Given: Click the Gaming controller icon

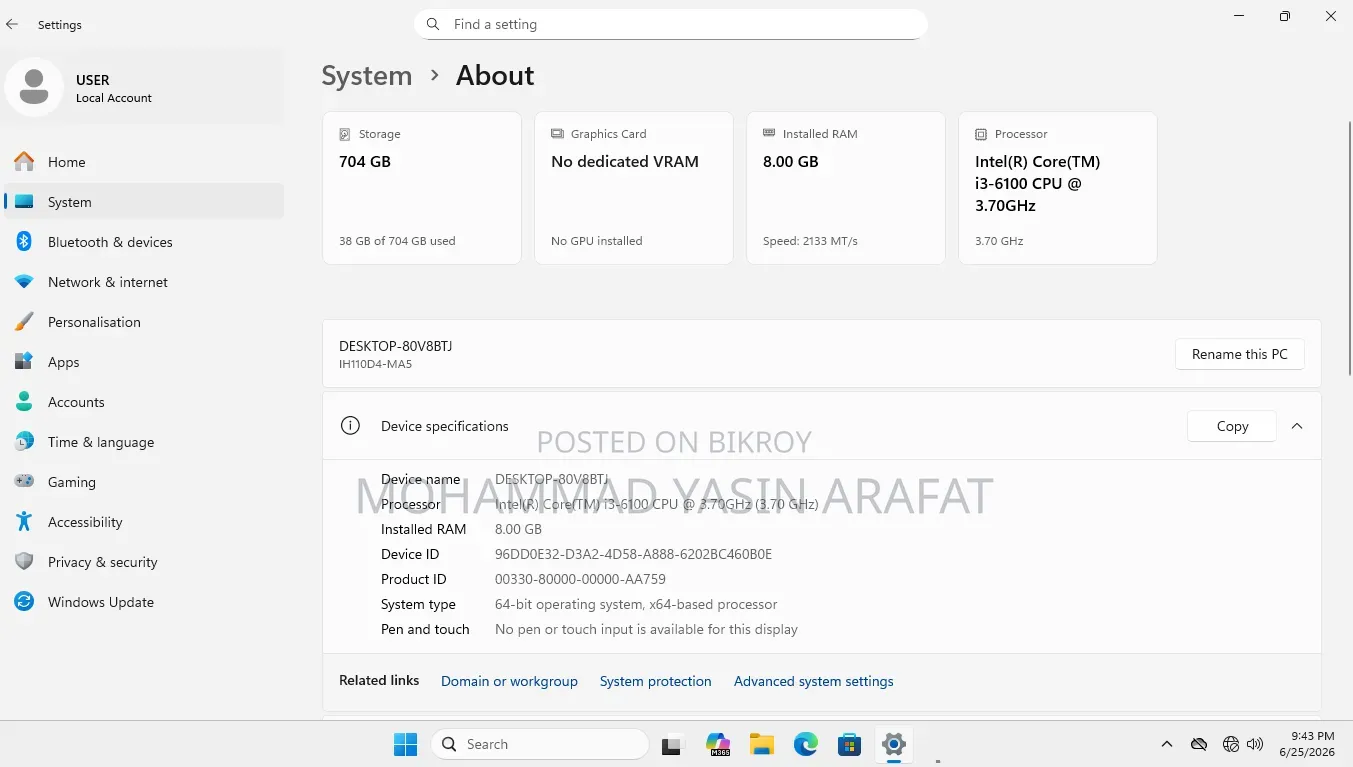Looking at the screenshot, I should 24,482.
